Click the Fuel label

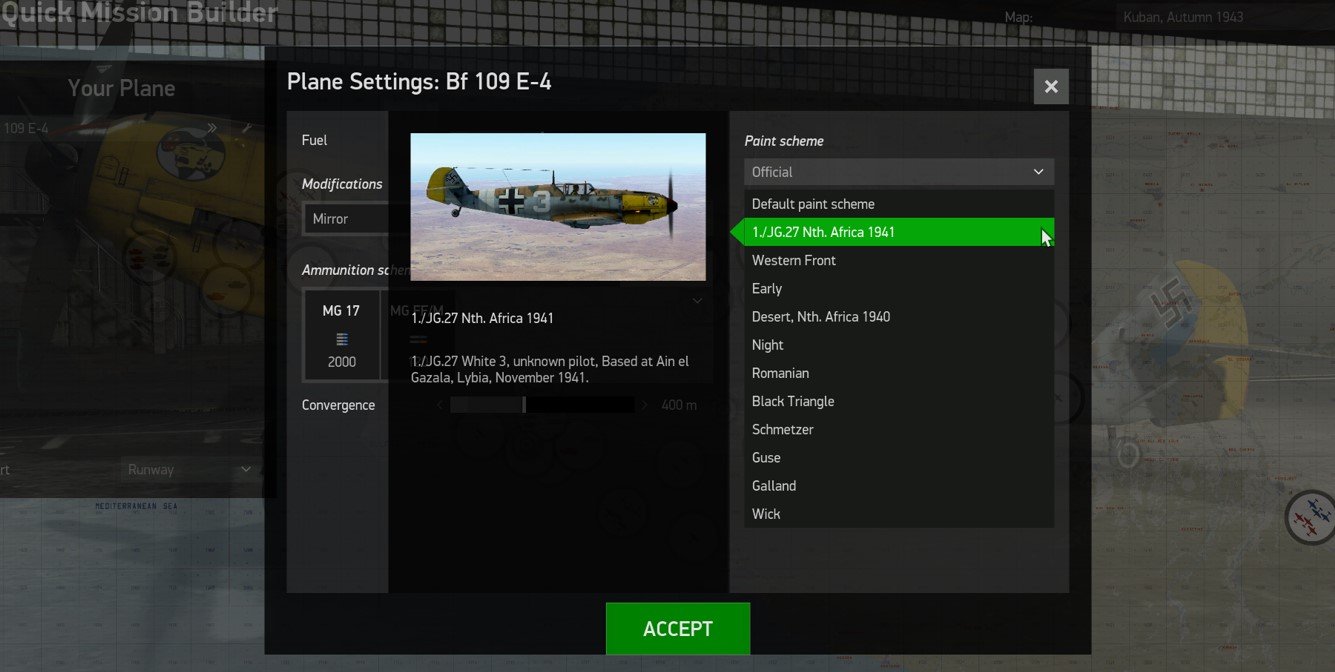coord(314,140)
